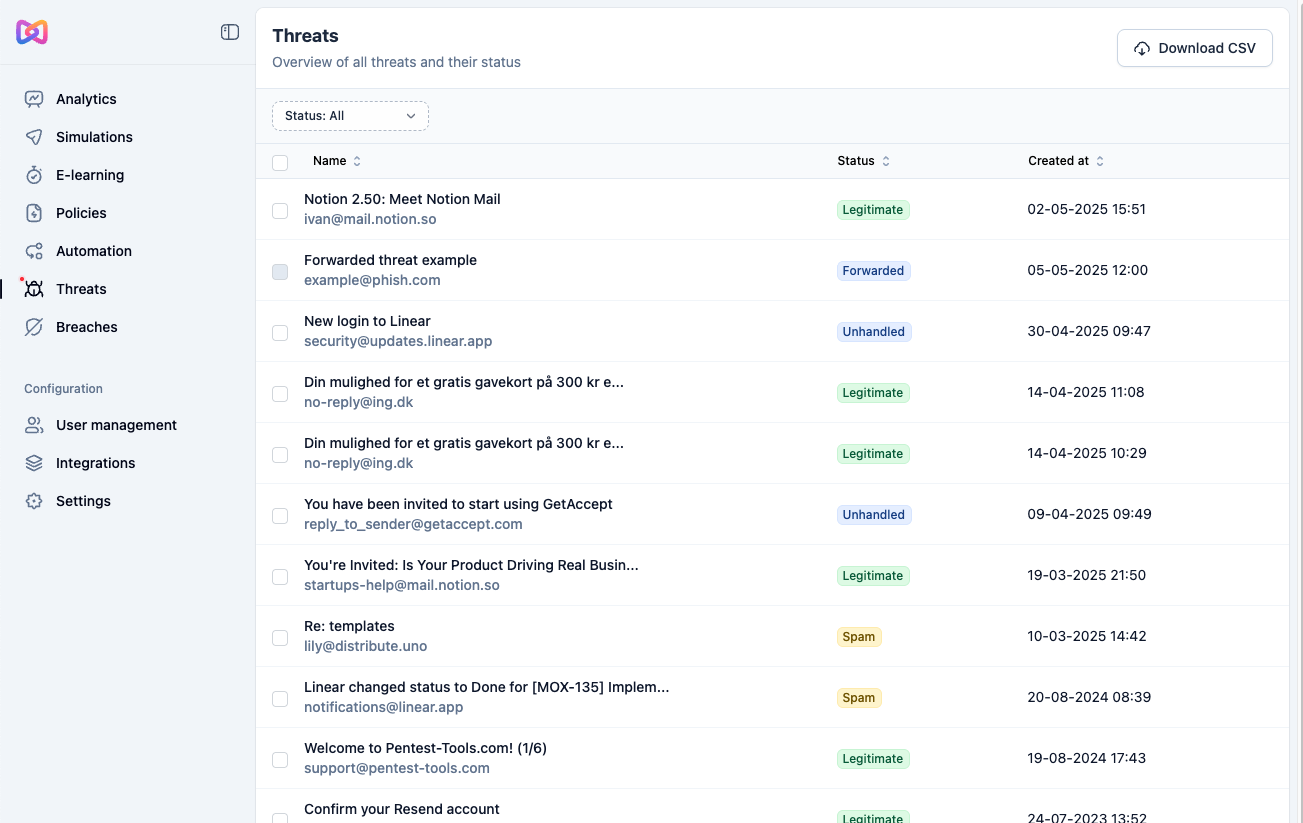Select the checkbox for New login to Linear
The height and width of the screenshot is (823, 1303).
click(280, 333)
